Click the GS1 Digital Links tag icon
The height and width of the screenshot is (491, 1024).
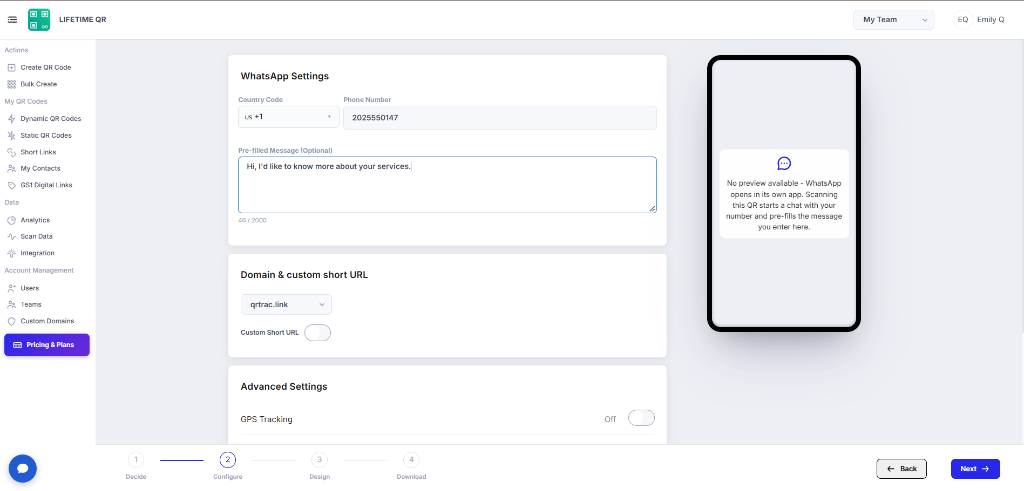tap(11, 185)
